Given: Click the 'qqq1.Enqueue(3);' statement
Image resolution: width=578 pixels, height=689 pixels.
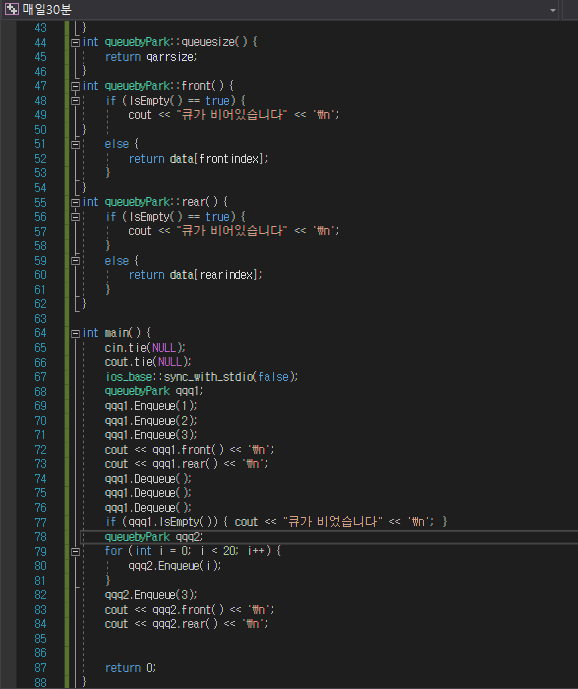Looking at the screenshot, I should [151, 435].
